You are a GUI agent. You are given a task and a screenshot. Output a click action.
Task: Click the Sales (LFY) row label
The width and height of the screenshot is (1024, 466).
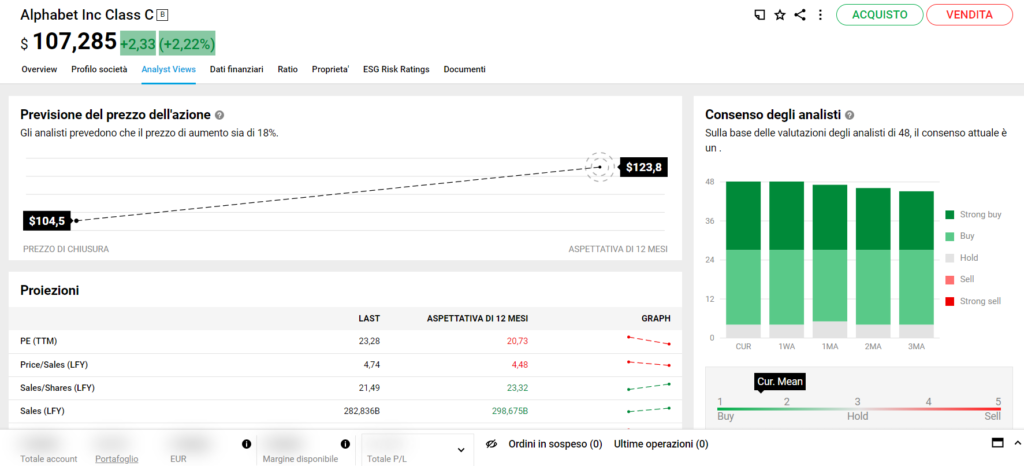click(x=42, y=411)
